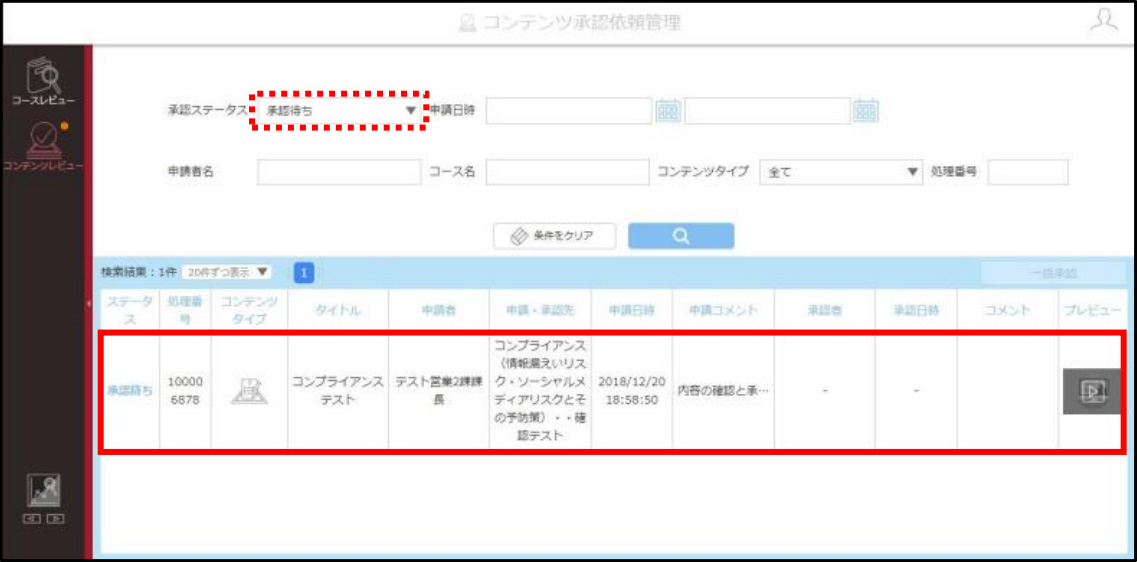Click the タイトル column header

[338, 310]
